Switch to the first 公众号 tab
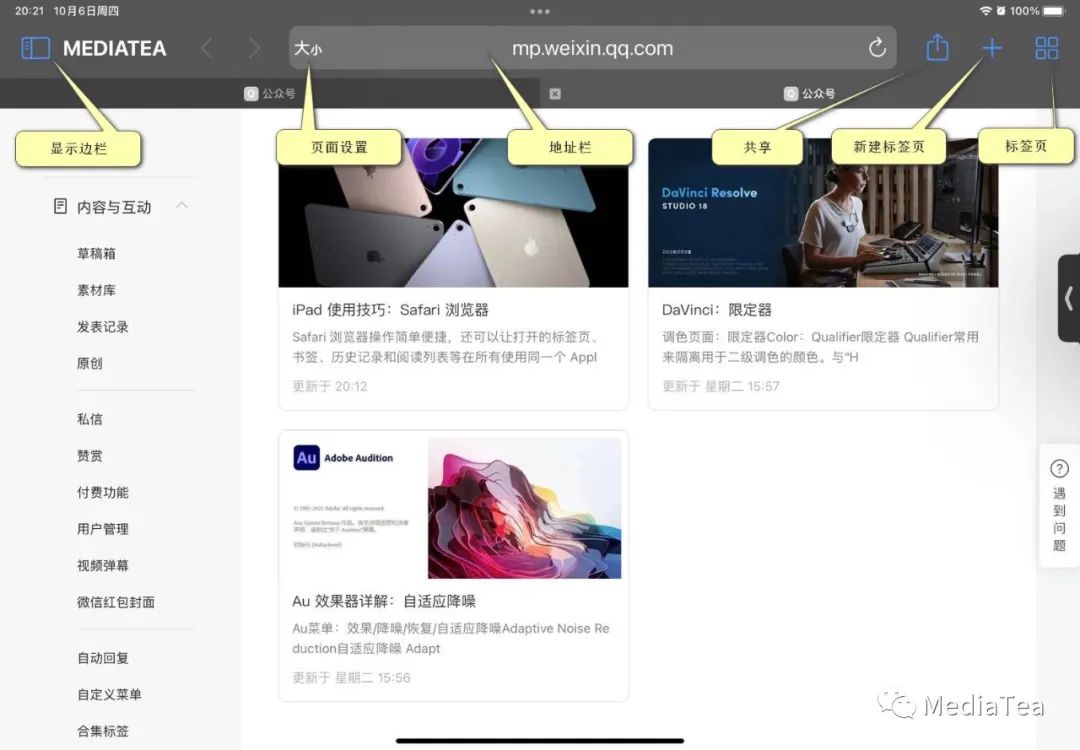This screenshot has height=750, width=1080. pos(270,93)
